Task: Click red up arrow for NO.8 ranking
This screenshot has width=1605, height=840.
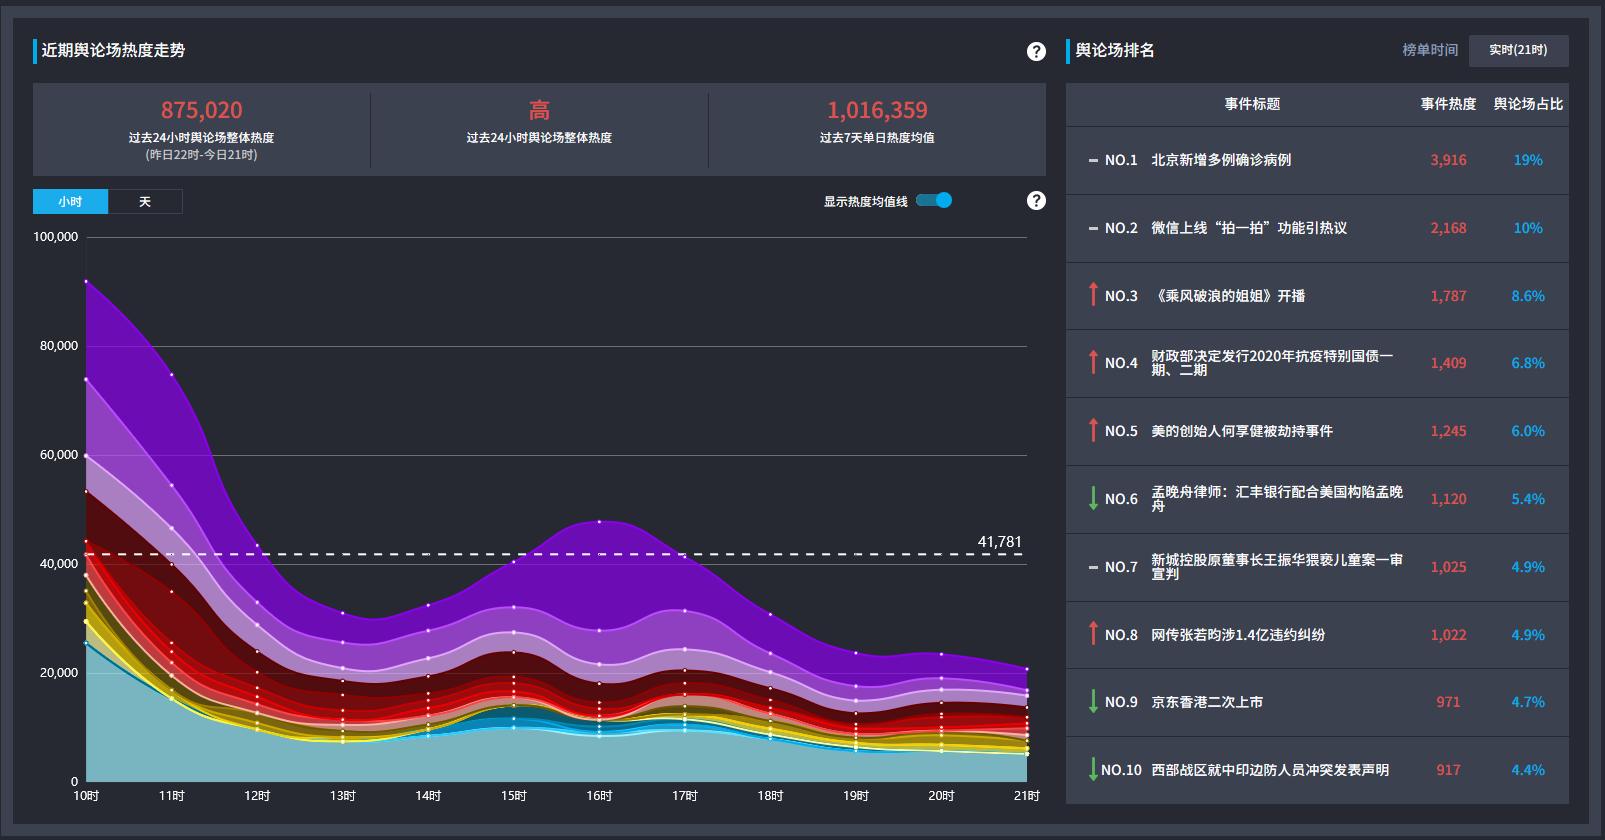Action: 1093,634
